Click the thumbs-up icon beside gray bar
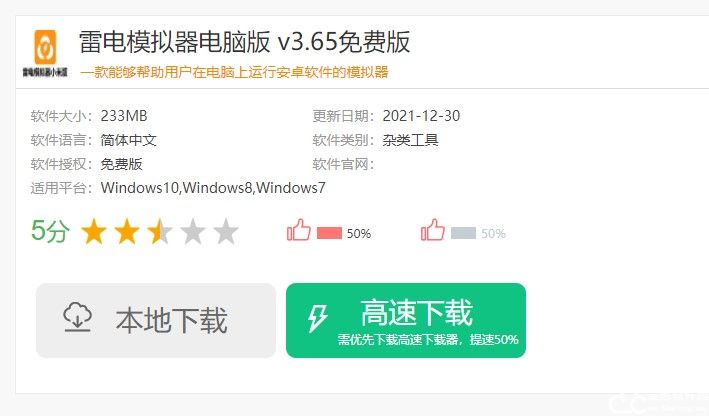 pyautogui.click(x=433, y=230)
